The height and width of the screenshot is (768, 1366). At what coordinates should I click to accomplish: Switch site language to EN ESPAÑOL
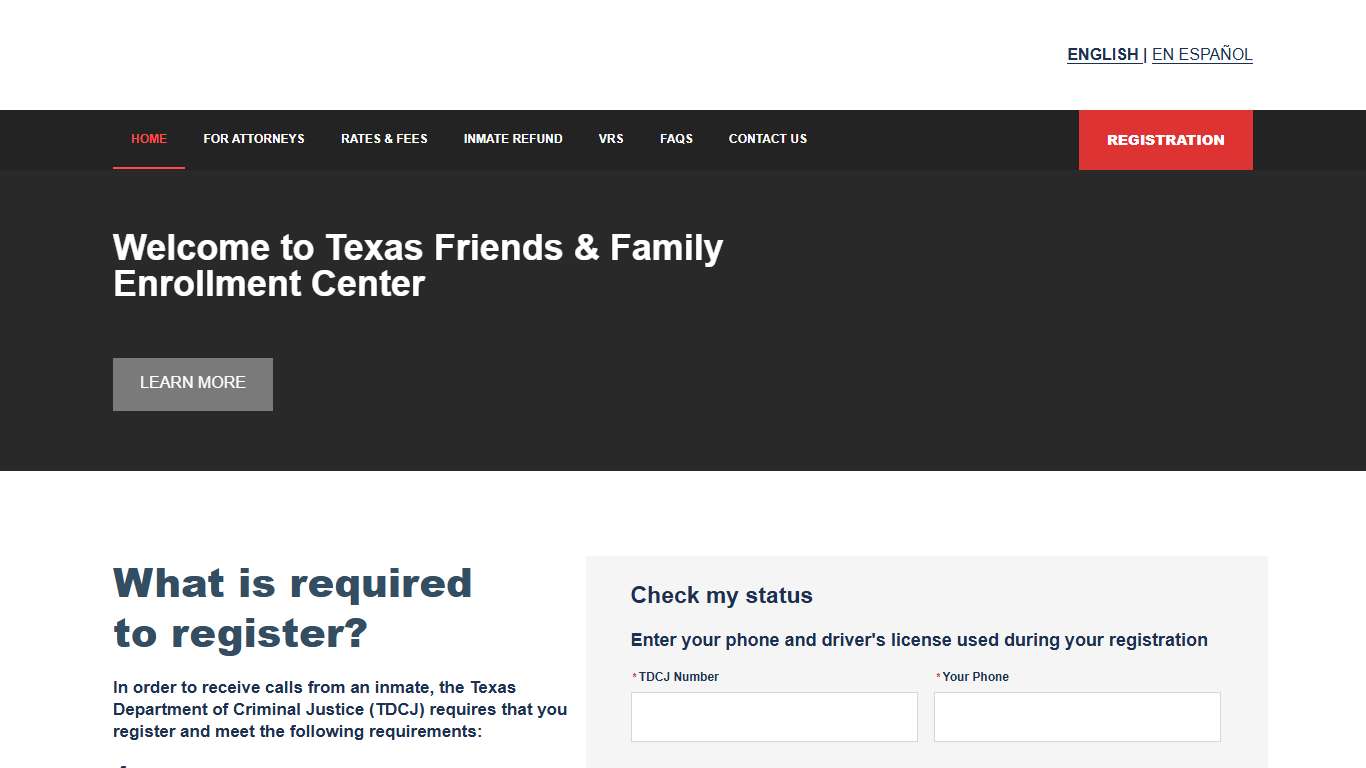(1202, 54)
